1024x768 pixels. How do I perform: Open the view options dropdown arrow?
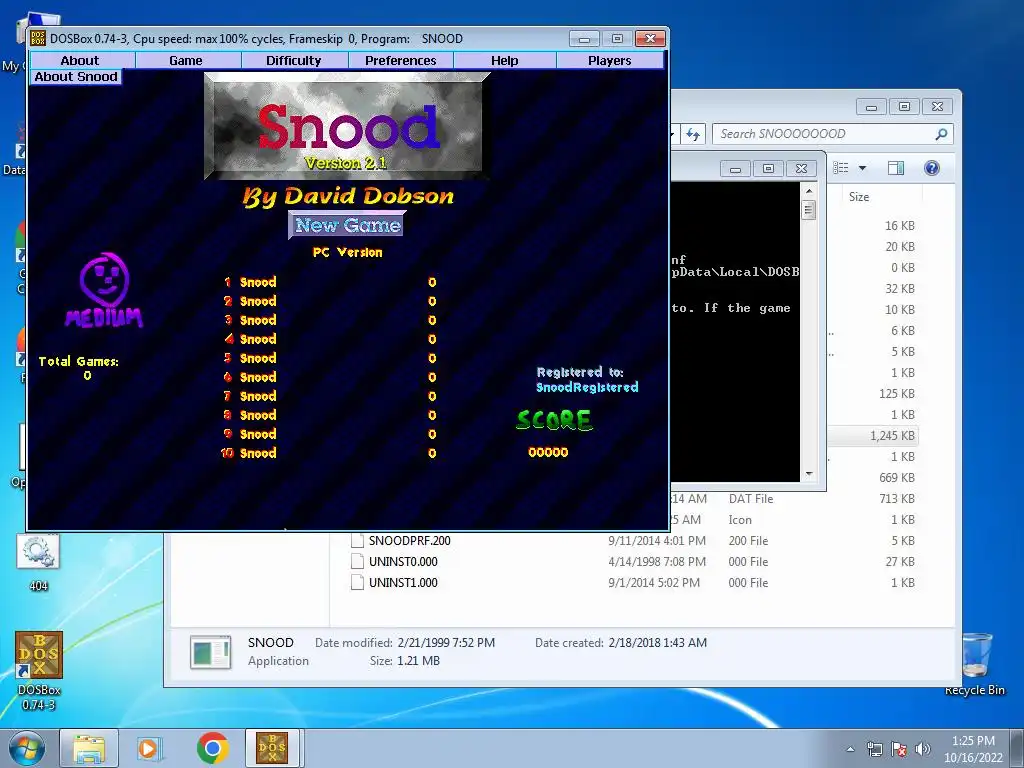point(863,168)
